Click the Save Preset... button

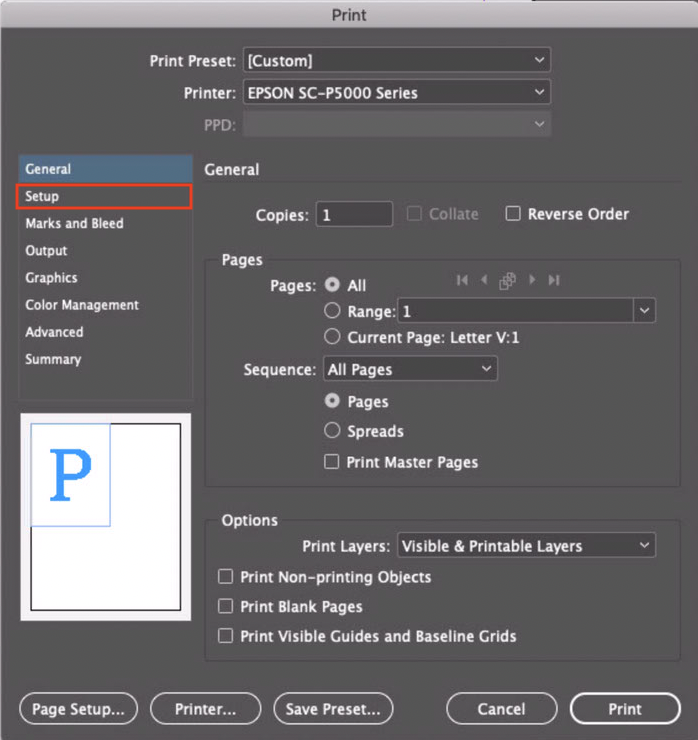(x=333, y=708)
